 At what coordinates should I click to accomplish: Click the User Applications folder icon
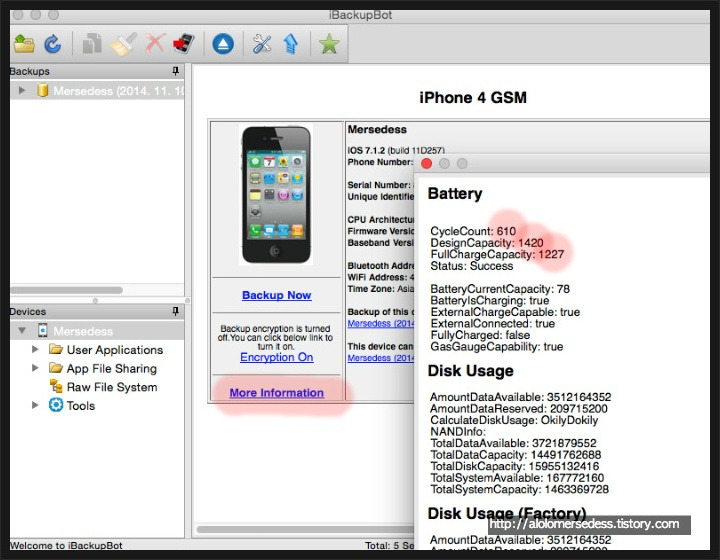tap(56, 349)
